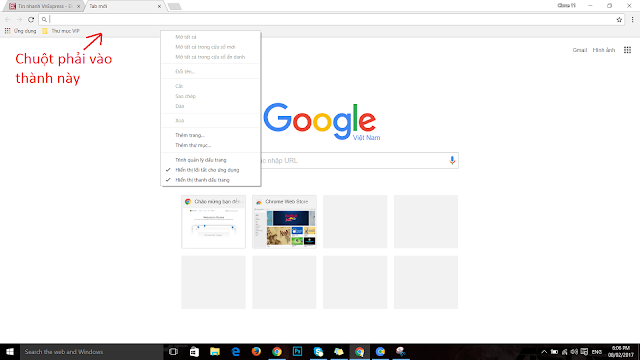Open the battery tray icon
This screenshot has width=640, height=360.
coord(554,352)
